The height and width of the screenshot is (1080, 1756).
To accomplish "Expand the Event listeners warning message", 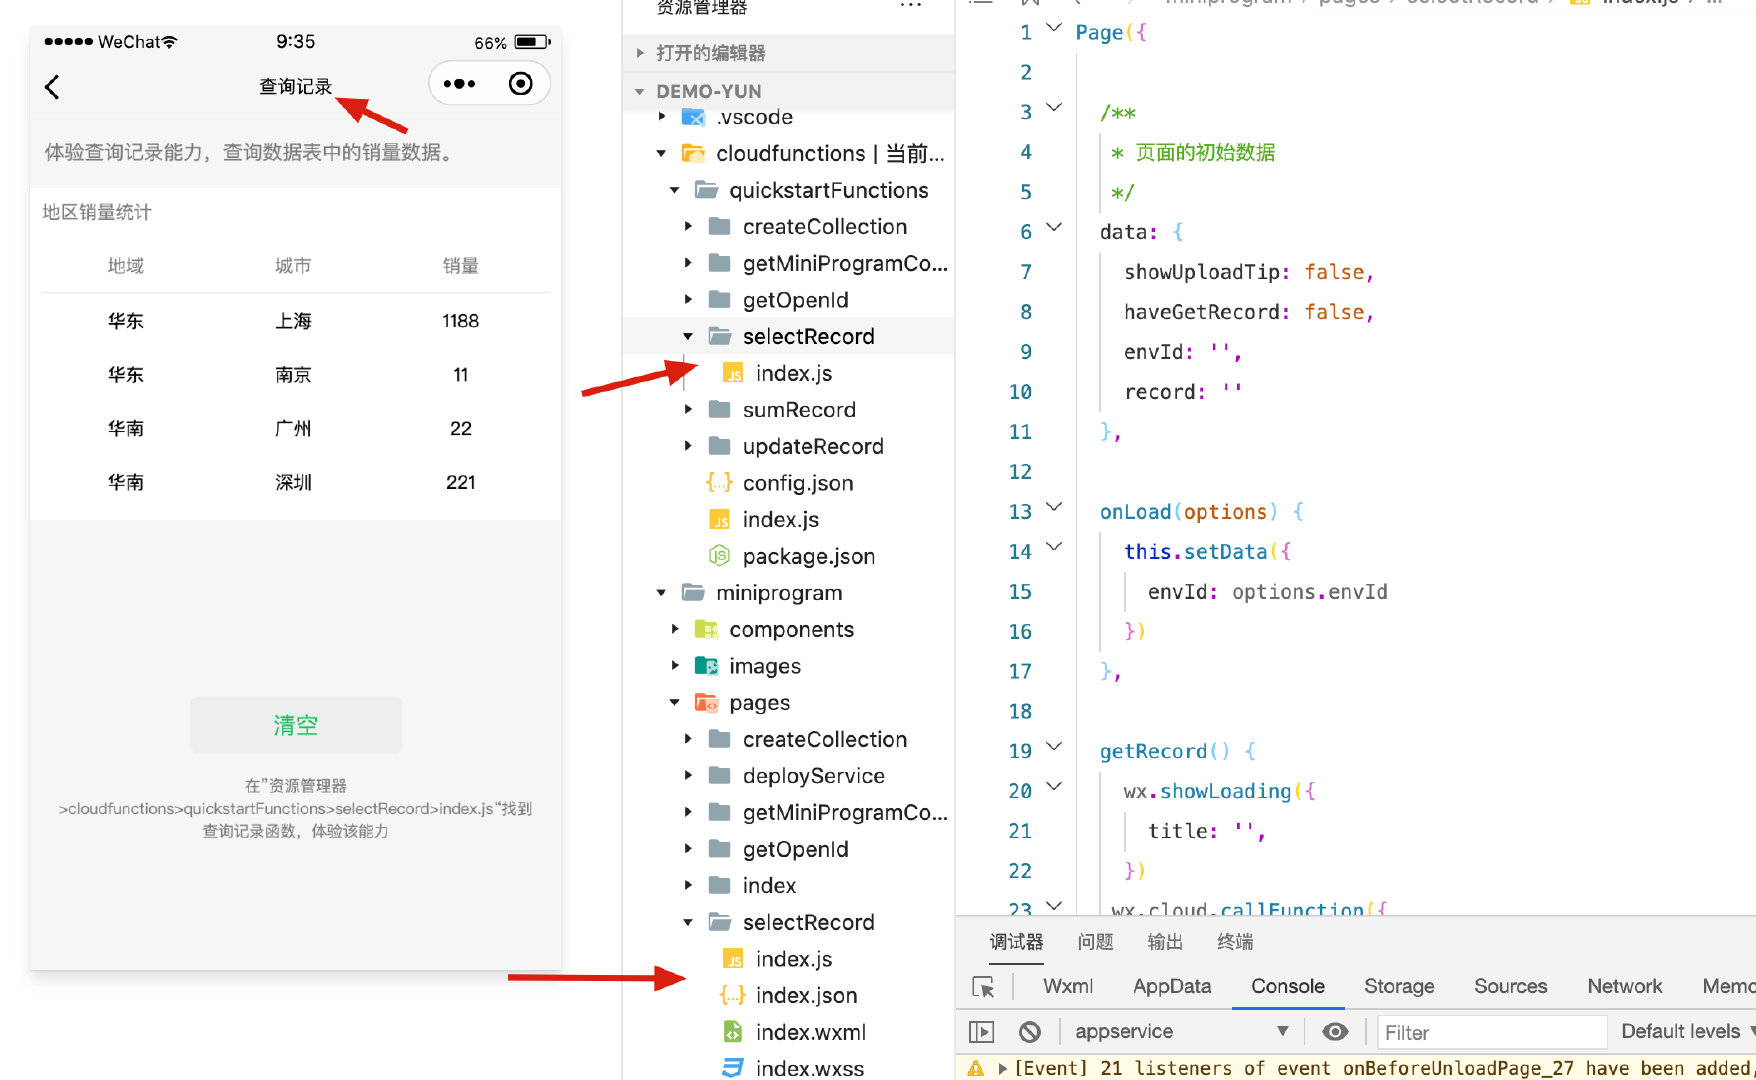I will click(1002, 1069).
